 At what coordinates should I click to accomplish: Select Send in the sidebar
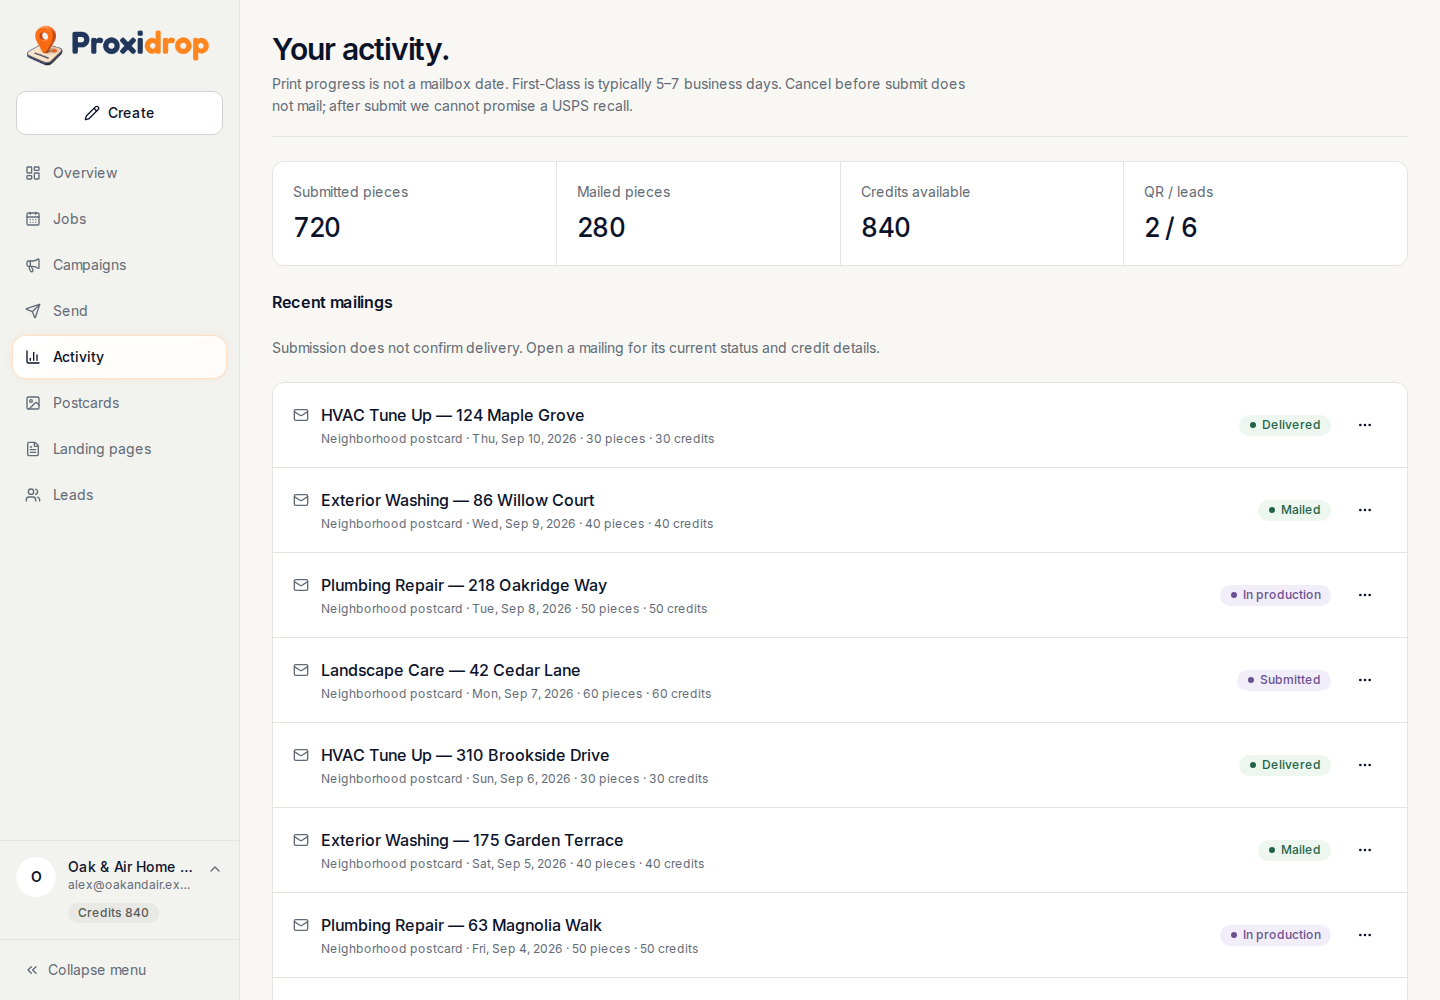click(119, 311)
